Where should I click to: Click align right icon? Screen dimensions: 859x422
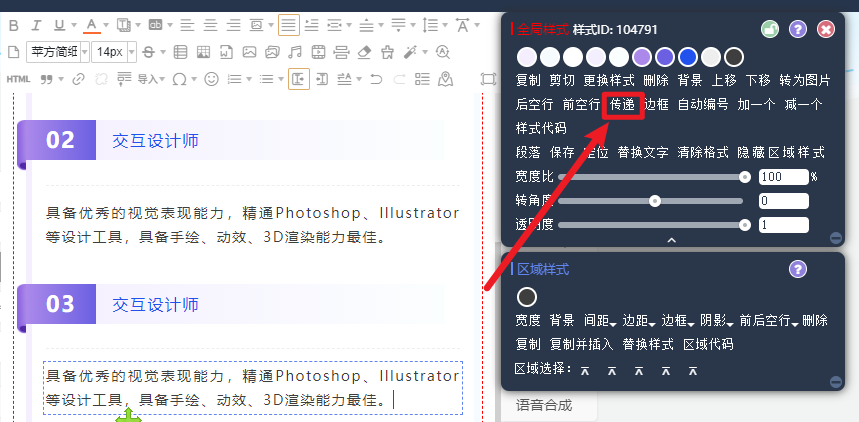[x=234, y=25]
